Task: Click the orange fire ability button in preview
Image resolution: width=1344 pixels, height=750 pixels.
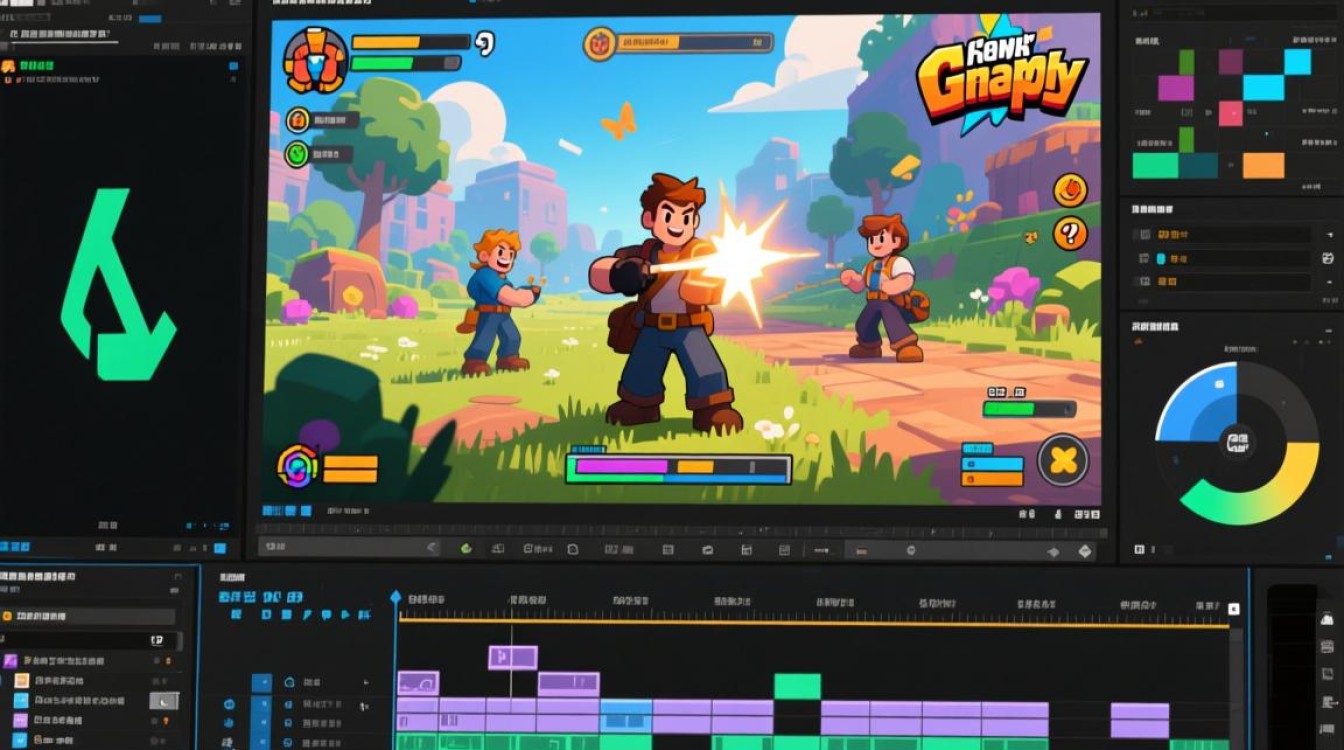Action: pos(1069,188)
